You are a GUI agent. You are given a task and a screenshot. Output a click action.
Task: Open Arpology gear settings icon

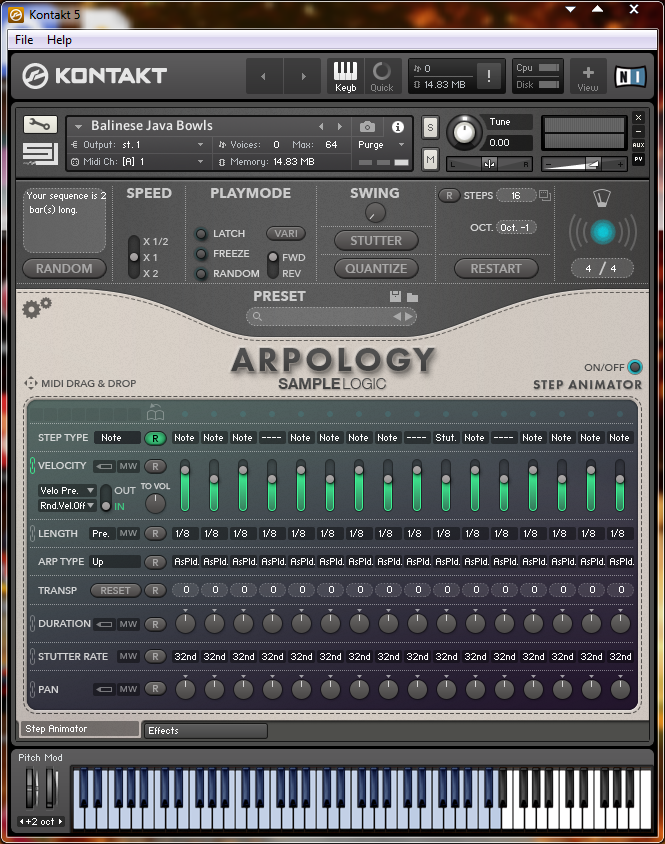pos(37,308)
